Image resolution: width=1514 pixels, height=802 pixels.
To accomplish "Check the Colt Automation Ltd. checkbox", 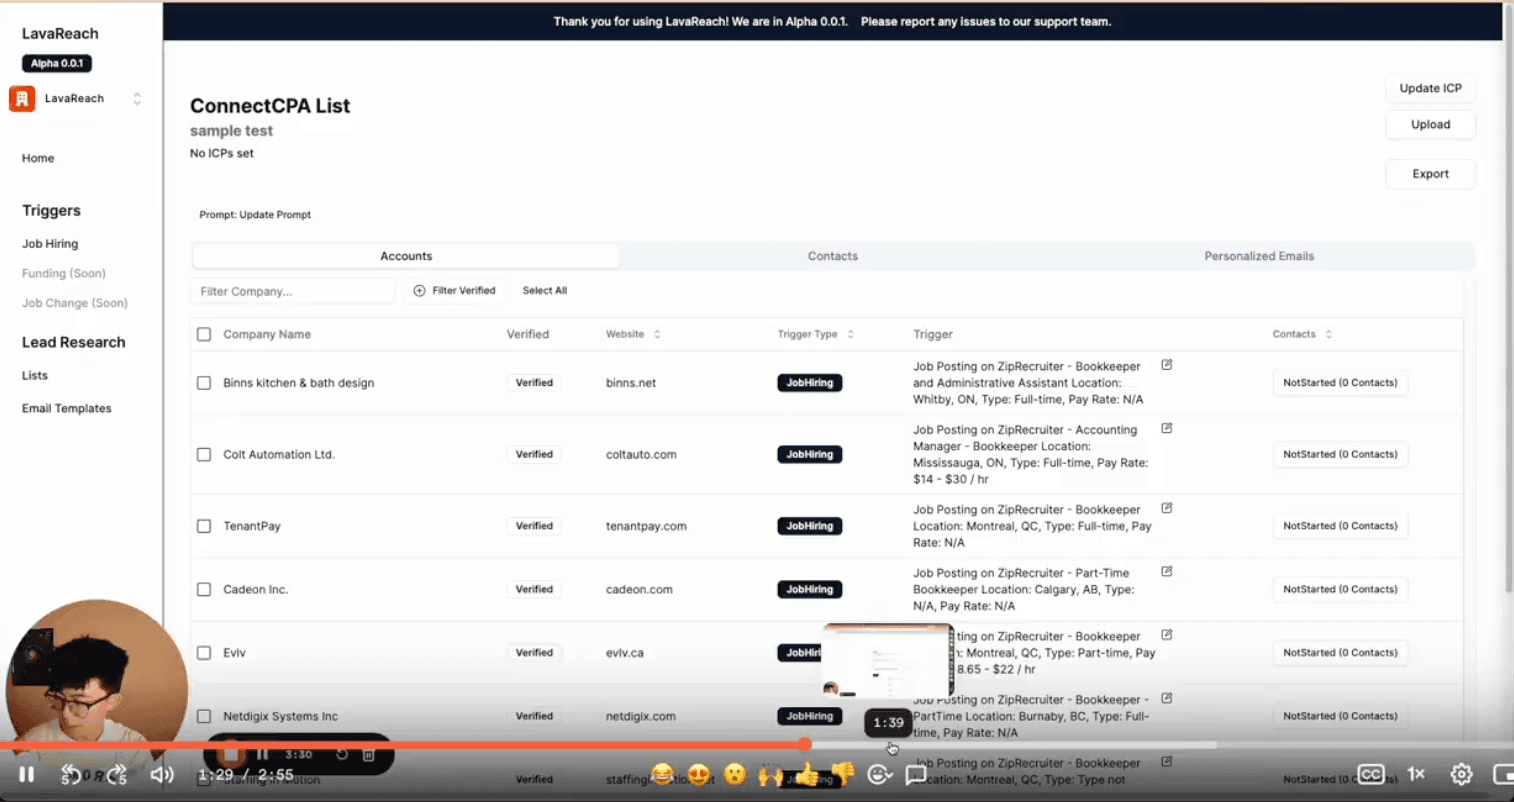I will [204, 454].
